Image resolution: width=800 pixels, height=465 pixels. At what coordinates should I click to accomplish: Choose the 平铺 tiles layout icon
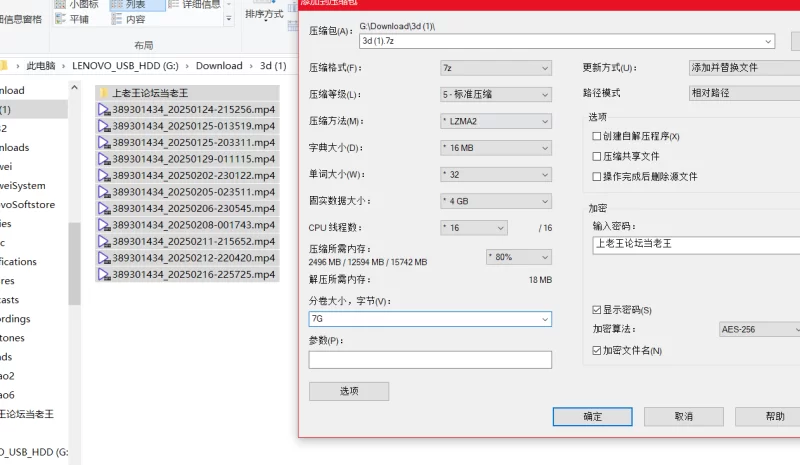[61, 19]
